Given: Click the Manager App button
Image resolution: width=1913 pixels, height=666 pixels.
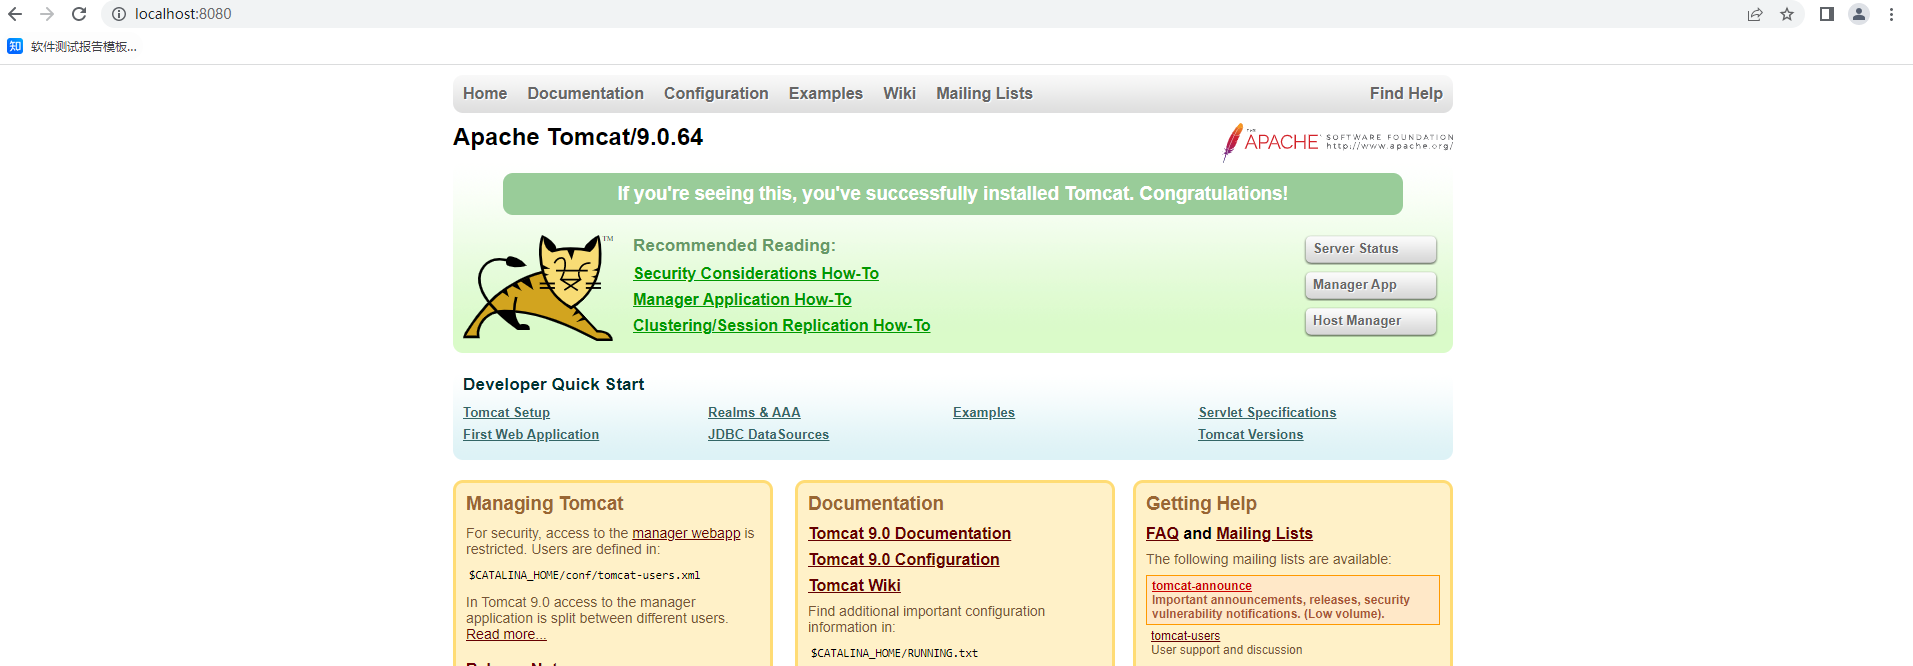Looking at the screenshot, I should [1371, 285].
